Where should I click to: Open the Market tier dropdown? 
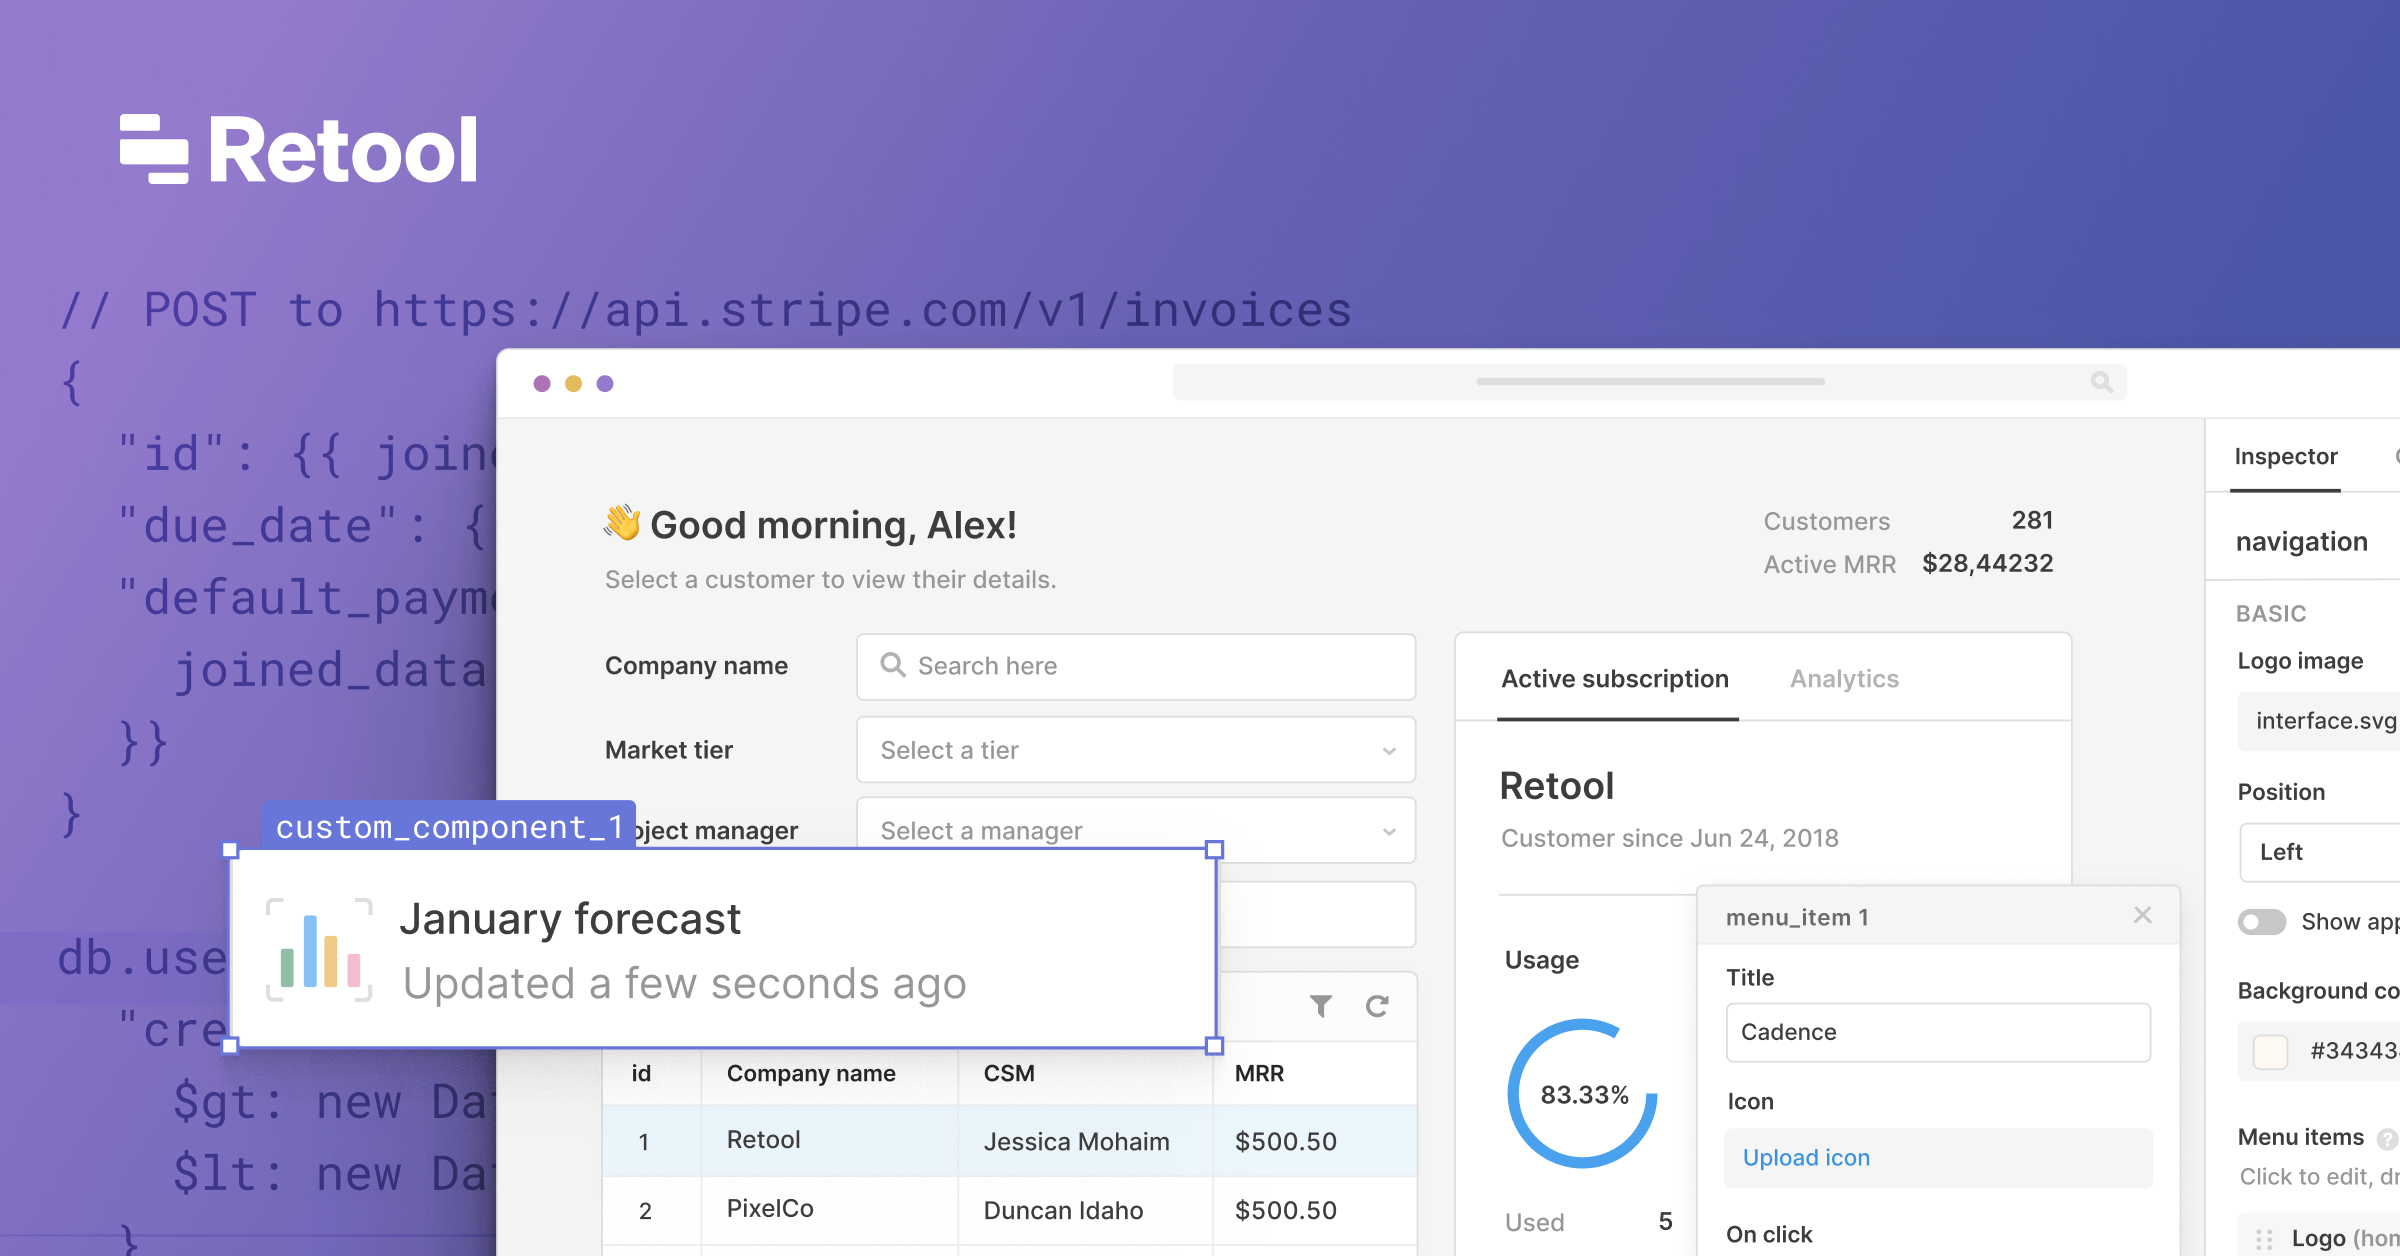[1136, 750]
